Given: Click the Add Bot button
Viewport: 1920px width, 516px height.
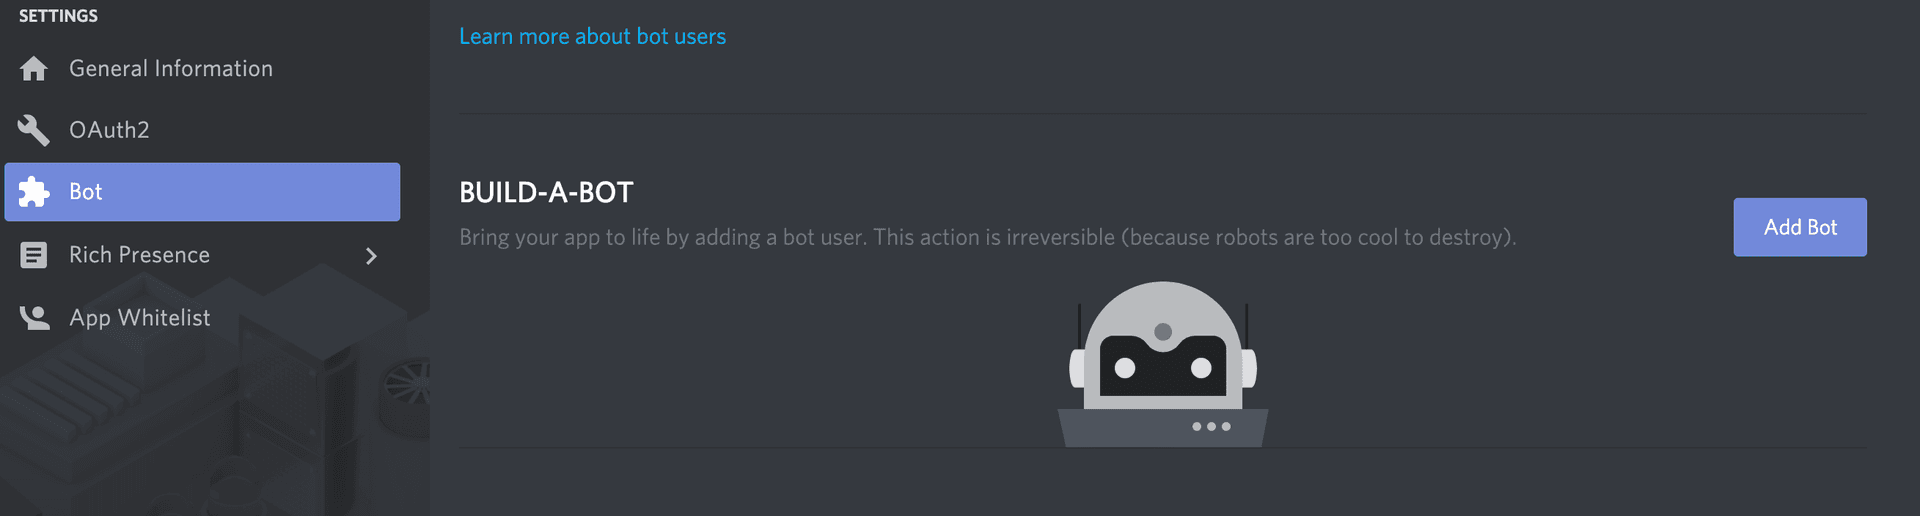Looking at the screenshot, I should coord(1800,227).
